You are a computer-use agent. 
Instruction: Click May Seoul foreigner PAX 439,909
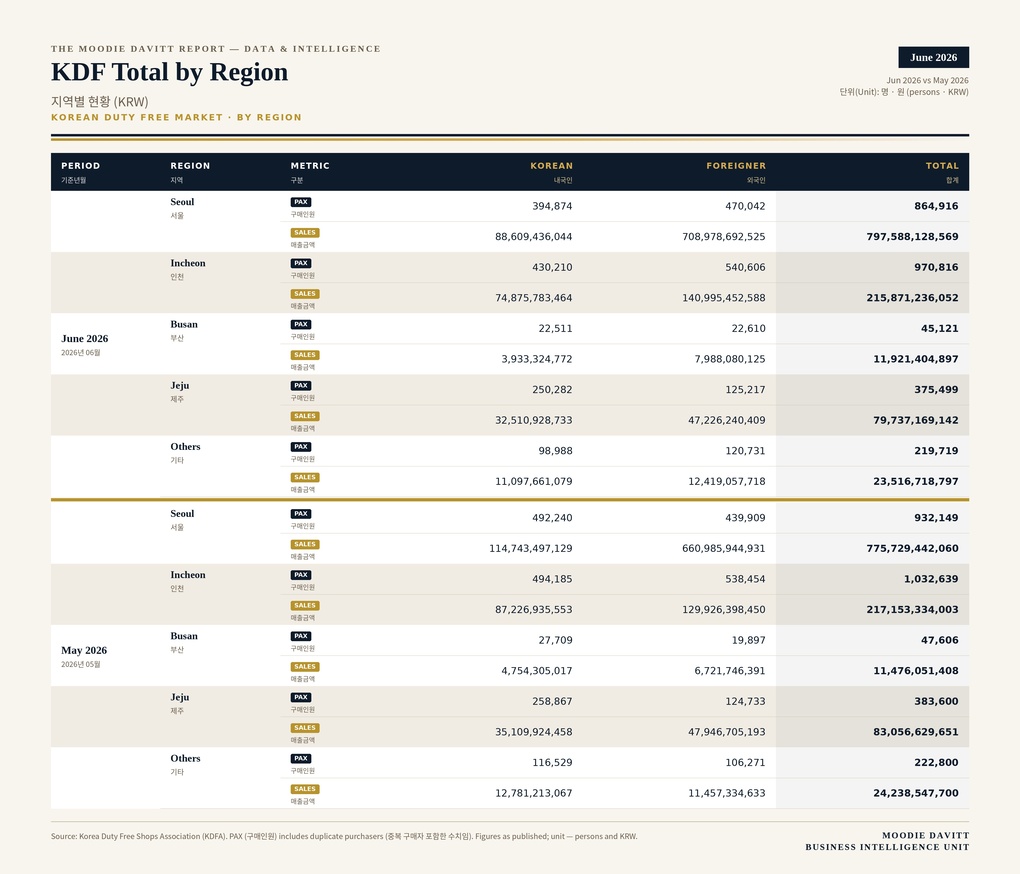coord(745,518)
